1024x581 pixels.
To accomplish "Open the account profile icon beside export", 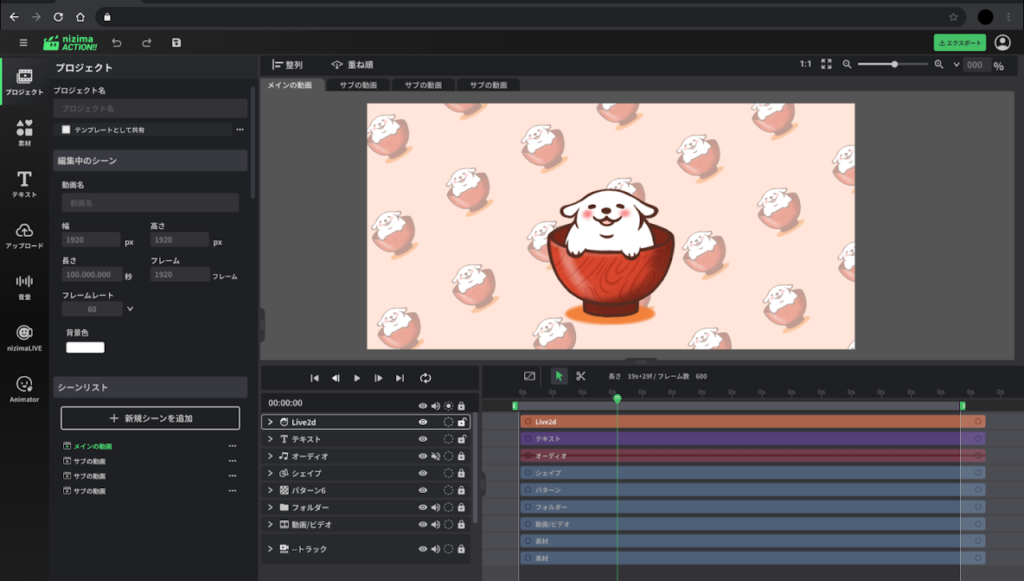I will (1002, 42).
